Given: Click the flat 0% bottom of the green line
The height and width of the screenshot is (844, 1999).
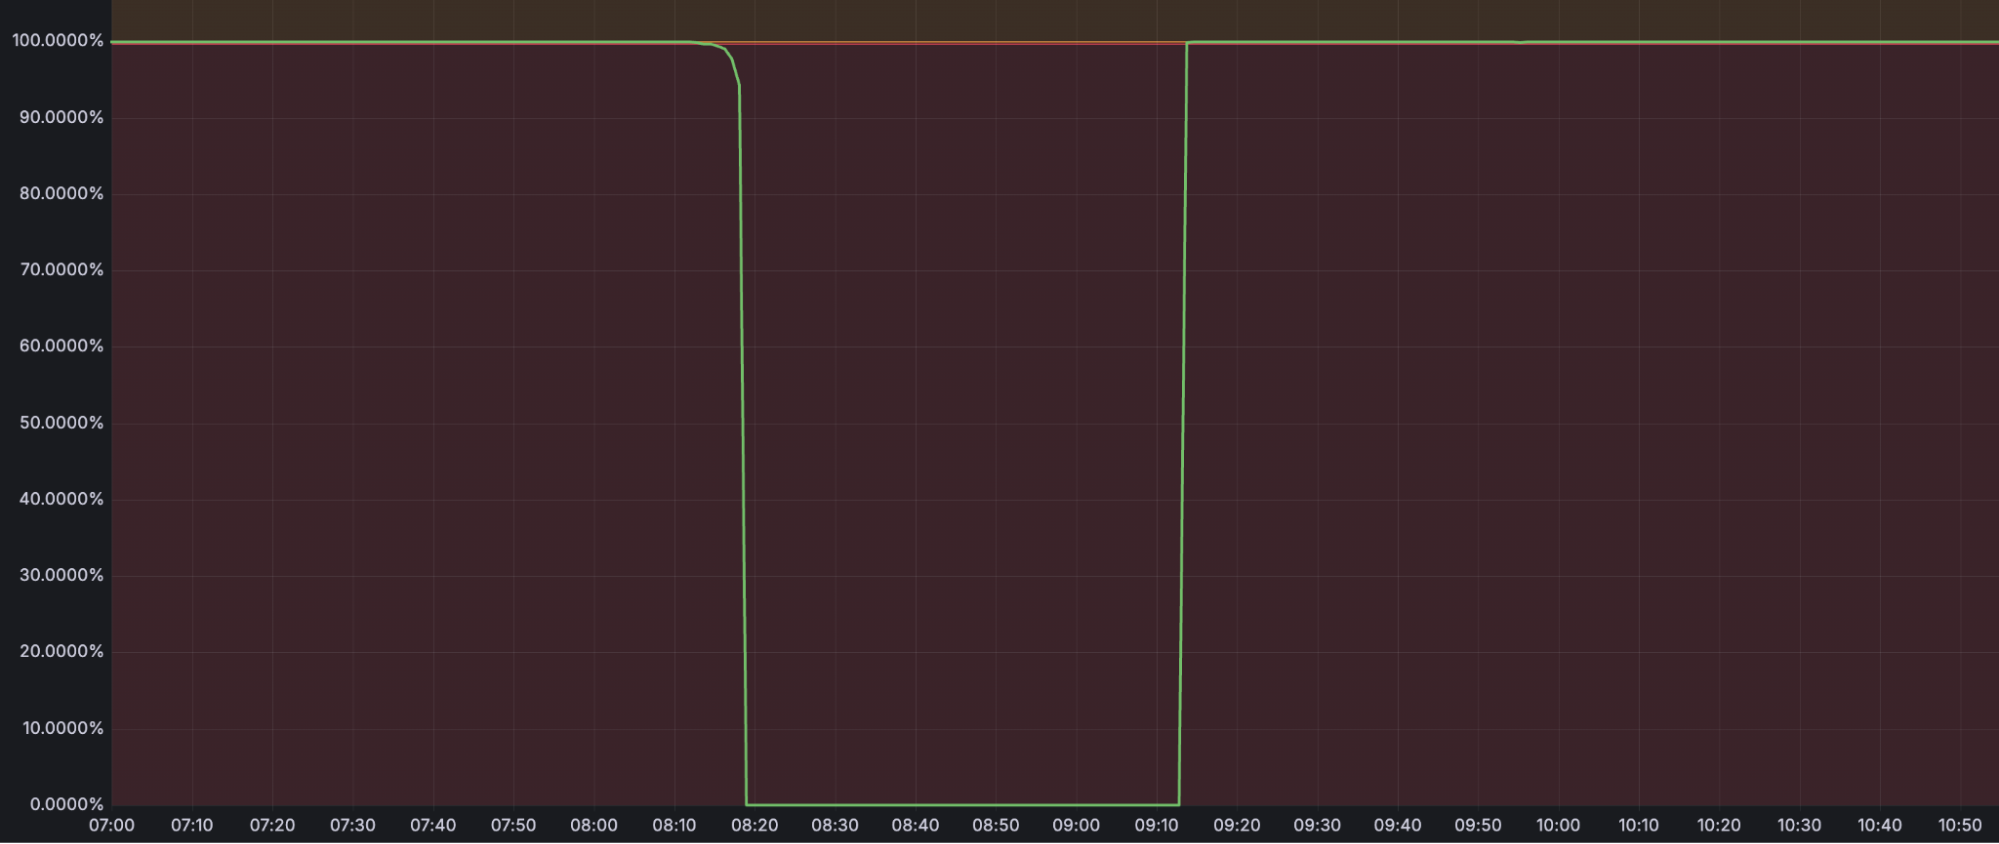Looking at the screenshot, I should tap(962, 804).
